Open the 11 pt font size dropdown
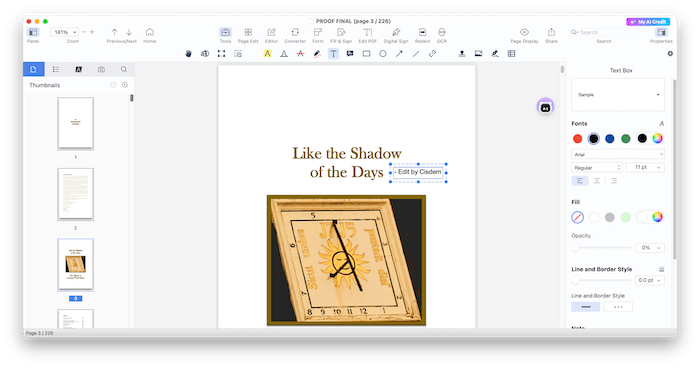This screenshot has width=700, height=368. (645, 167)
